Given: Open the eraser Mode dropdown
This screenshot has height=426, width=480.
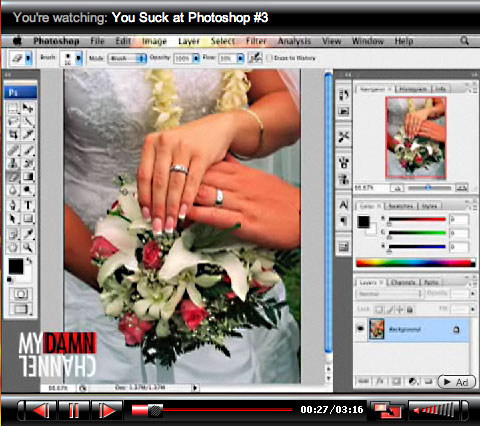Looking at the screenshot, I should 127,58.
